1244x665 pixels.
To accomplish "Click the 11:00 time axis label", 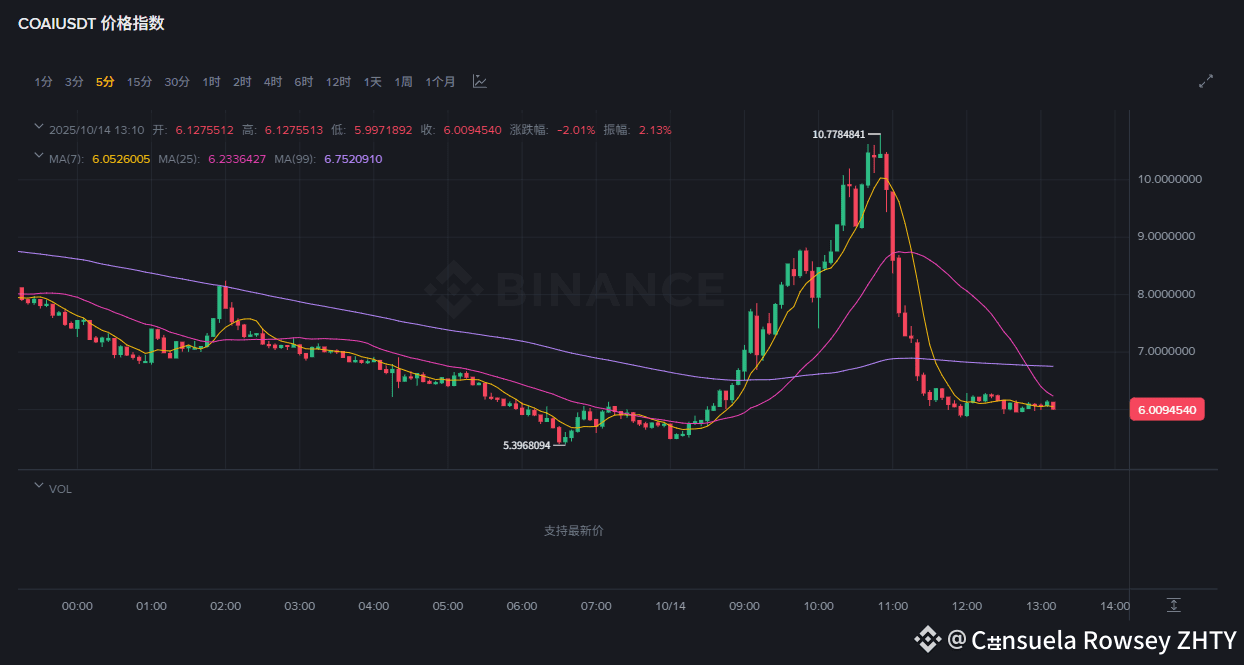I will [x=893, y=606].
